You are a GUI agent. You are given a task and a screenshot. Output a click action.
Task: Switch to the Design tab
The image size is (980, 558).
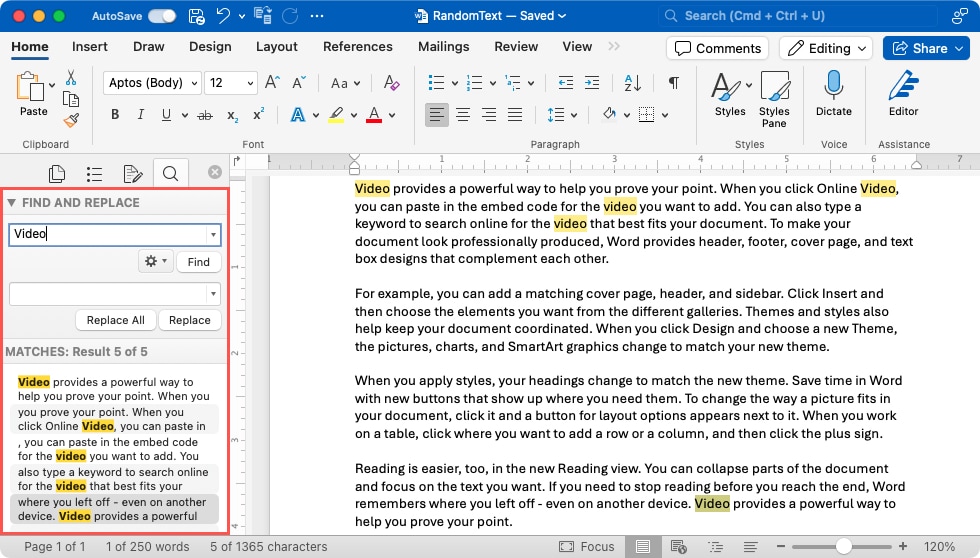point(210,46)
